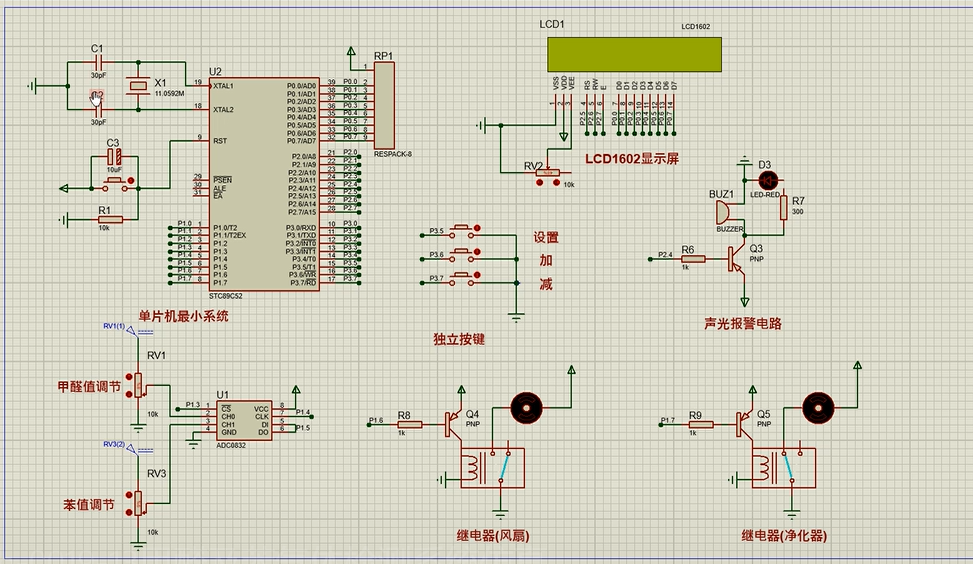Adjust the RV3 benzene potentiometer

point(140,502)
